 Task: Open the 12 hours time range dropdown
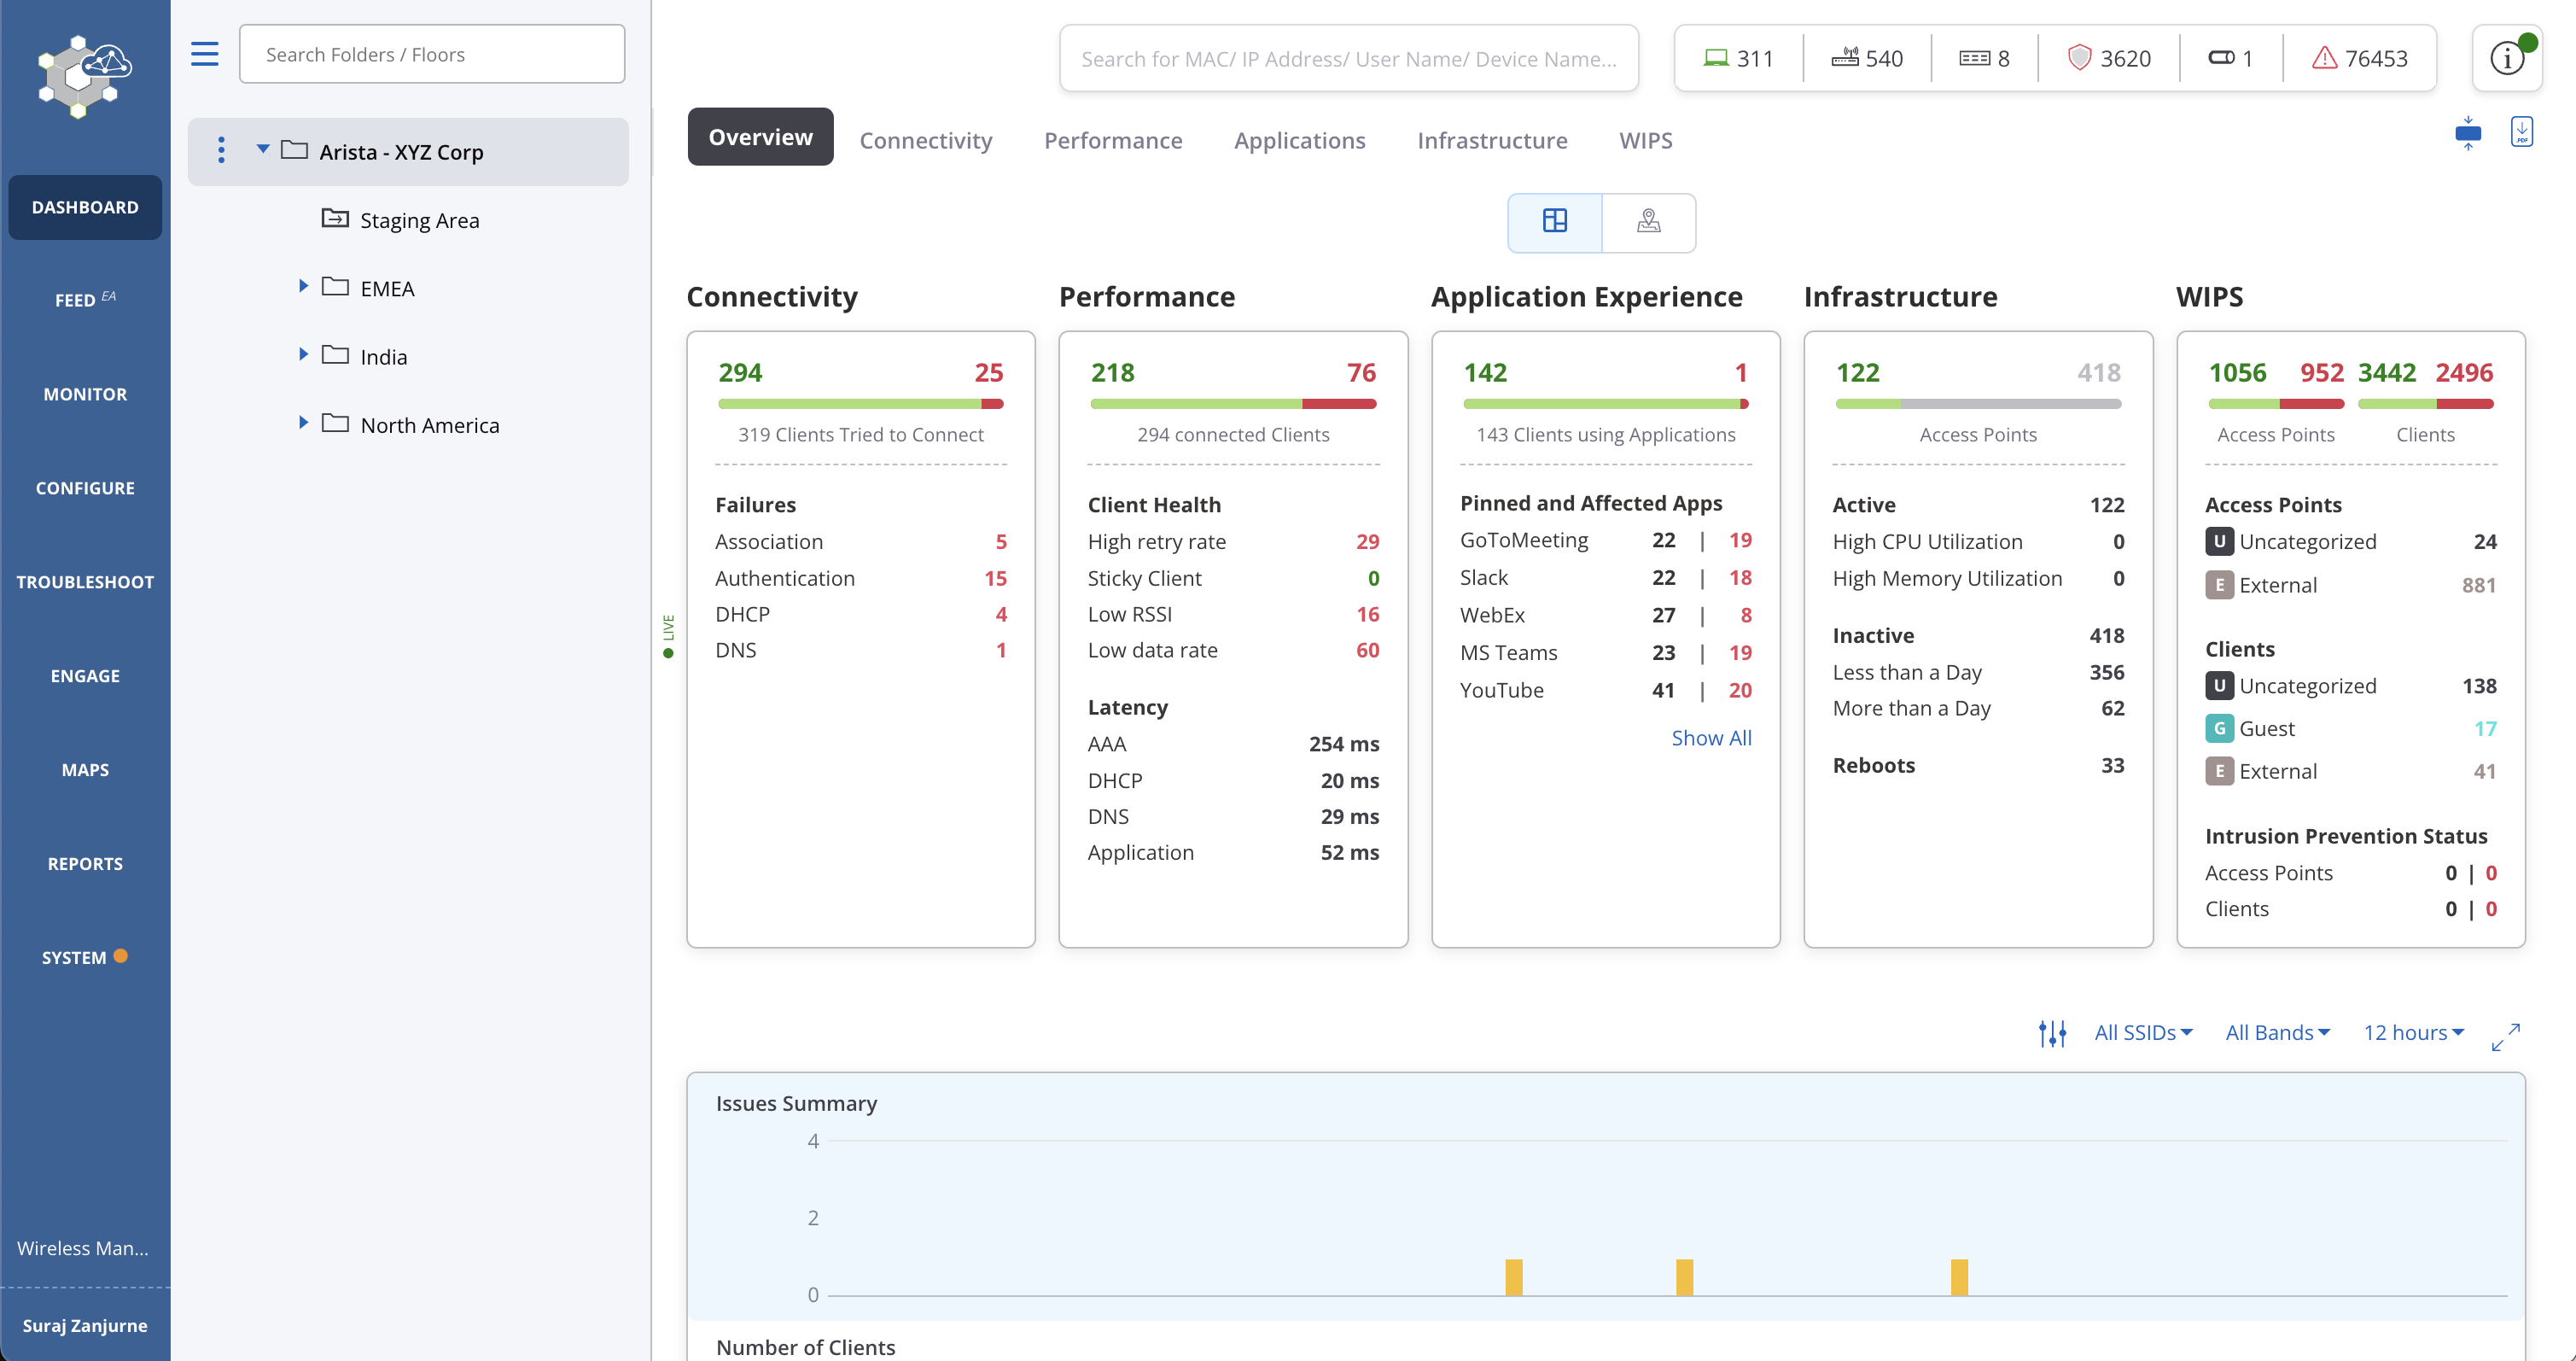click(2413, 1033)
